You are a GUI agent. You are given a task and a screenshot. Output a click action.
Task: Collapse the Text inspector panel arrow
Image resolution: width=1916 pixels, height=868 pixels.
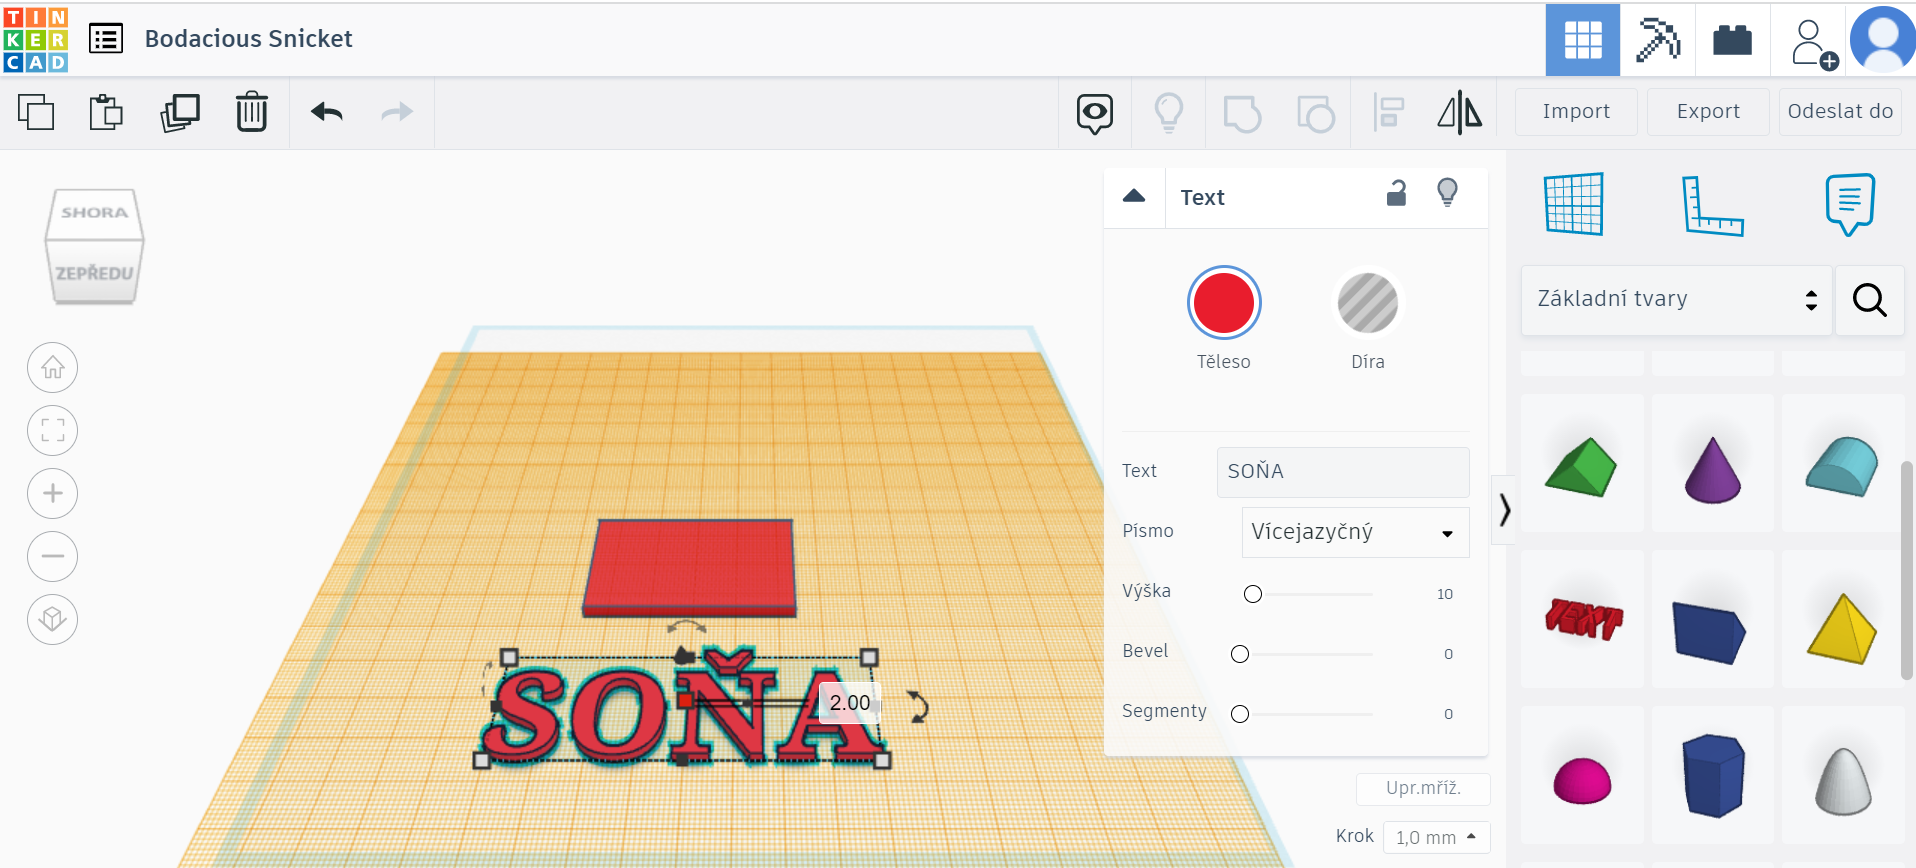(x=1134, y=197)
